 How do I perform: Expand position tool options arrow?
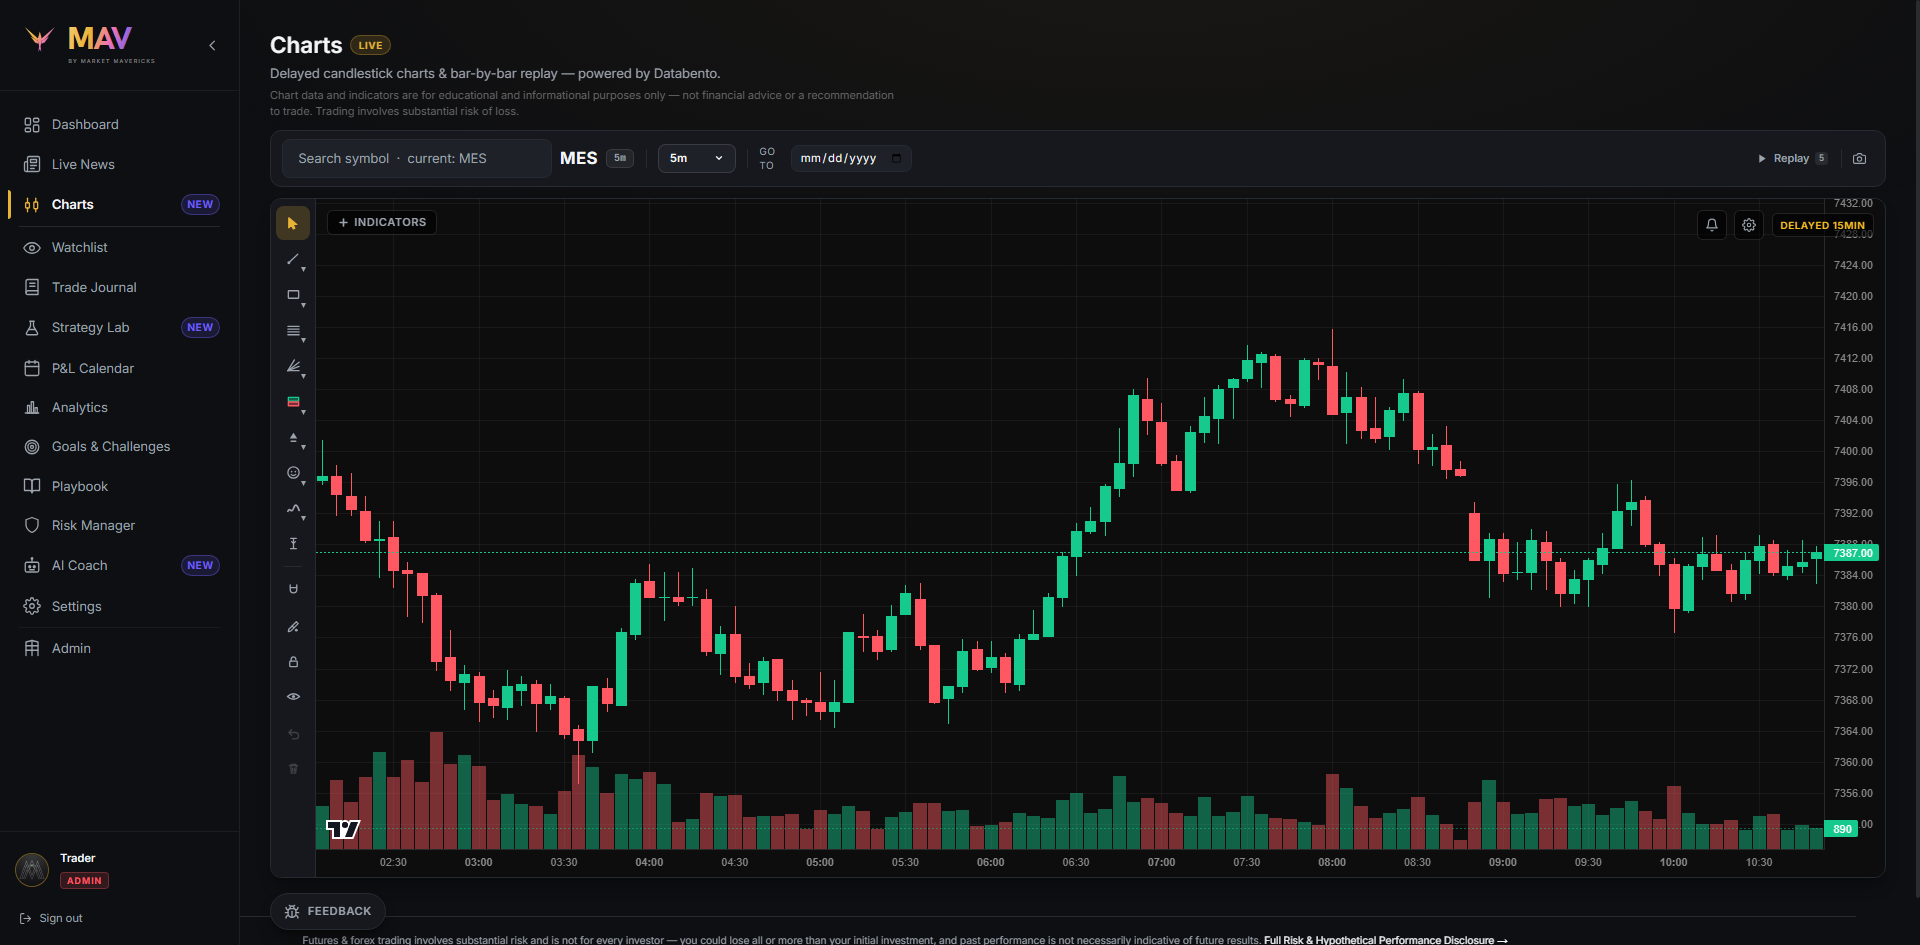pyautogui.click(x=304, y=411)
